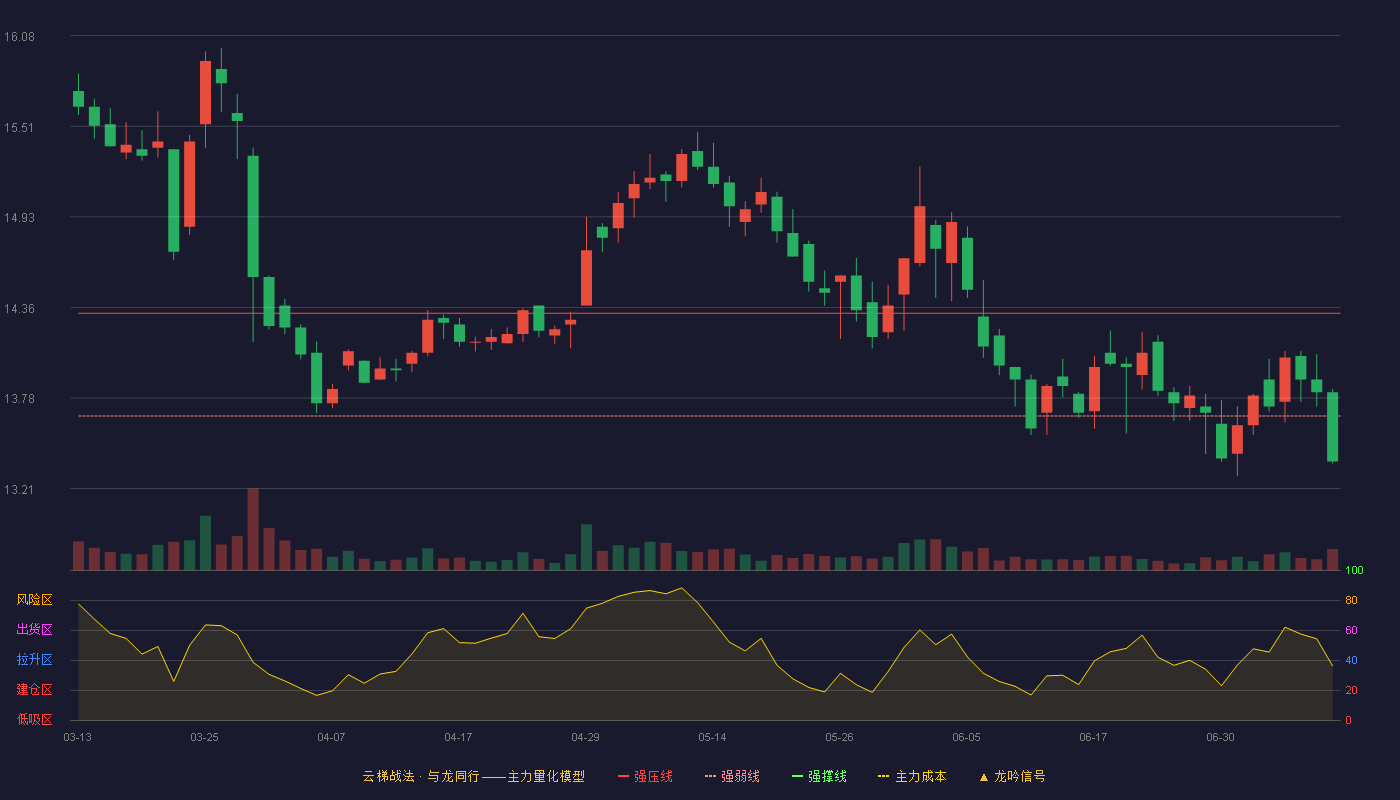Toggle the 强压线 legend entry
Screen dimensions: 1400x800
[645, 776]
